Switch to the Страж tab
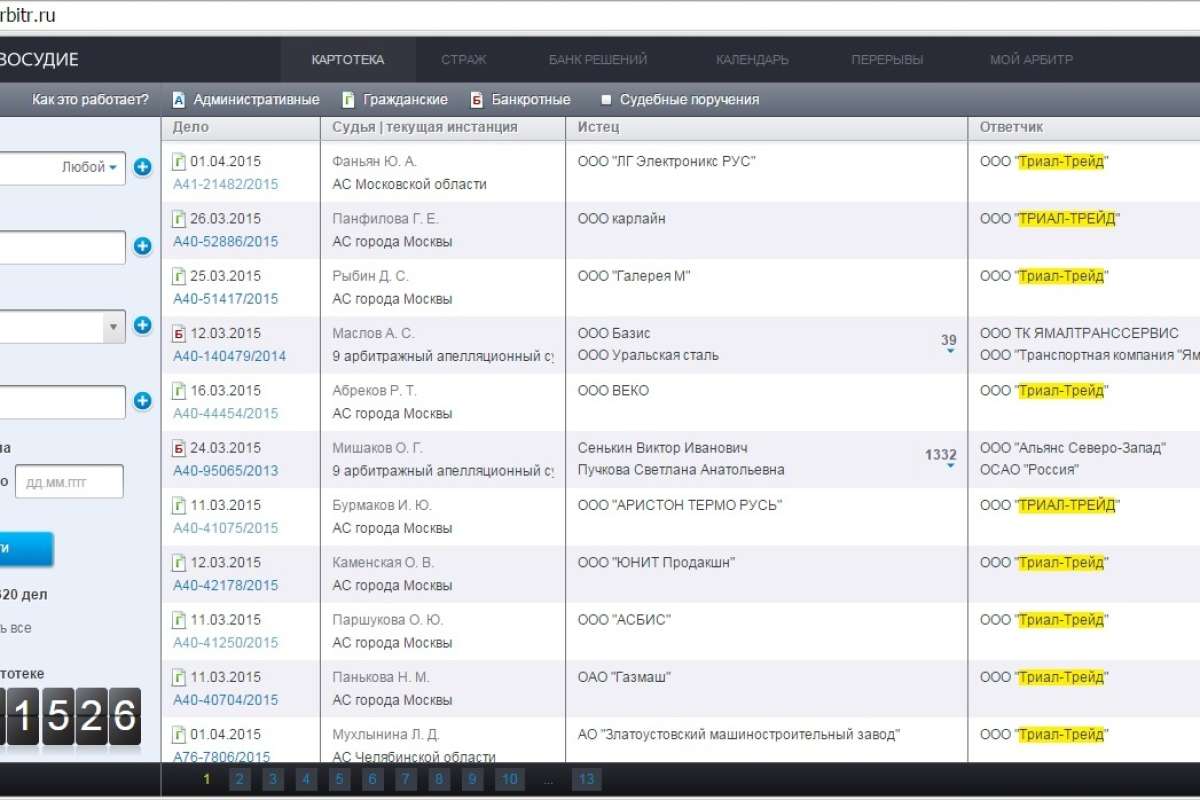This screenshot has height=800, width=1200. 464,60
